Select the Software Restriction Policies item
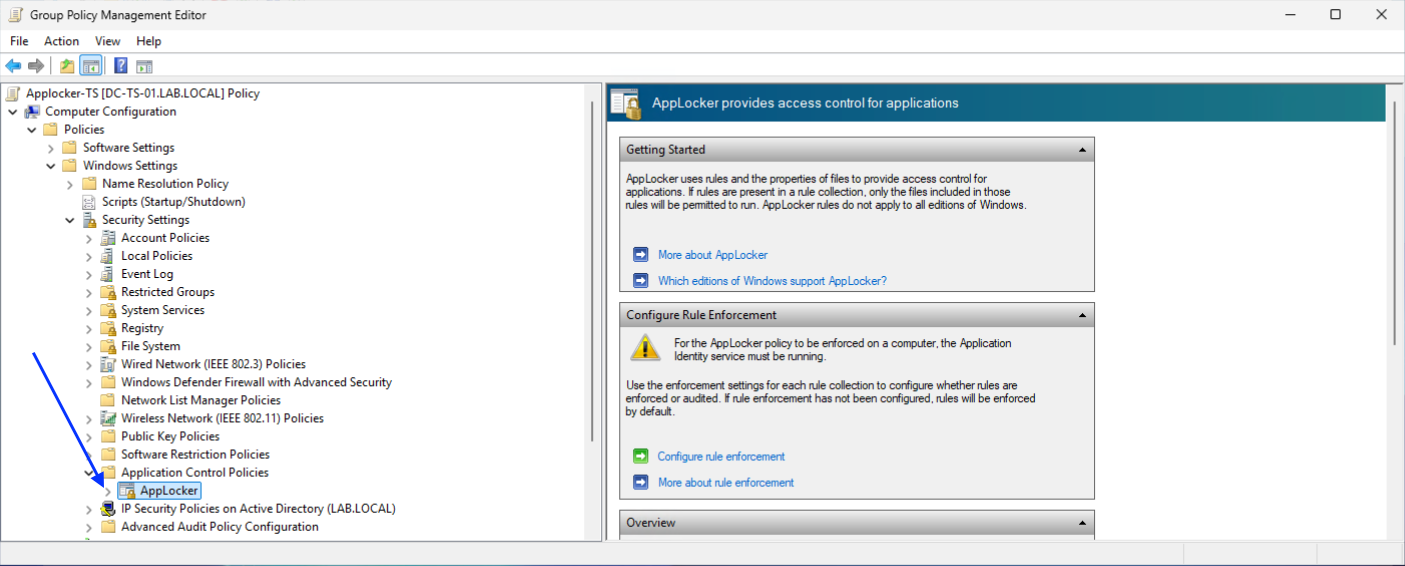 (x=195, y=454)
